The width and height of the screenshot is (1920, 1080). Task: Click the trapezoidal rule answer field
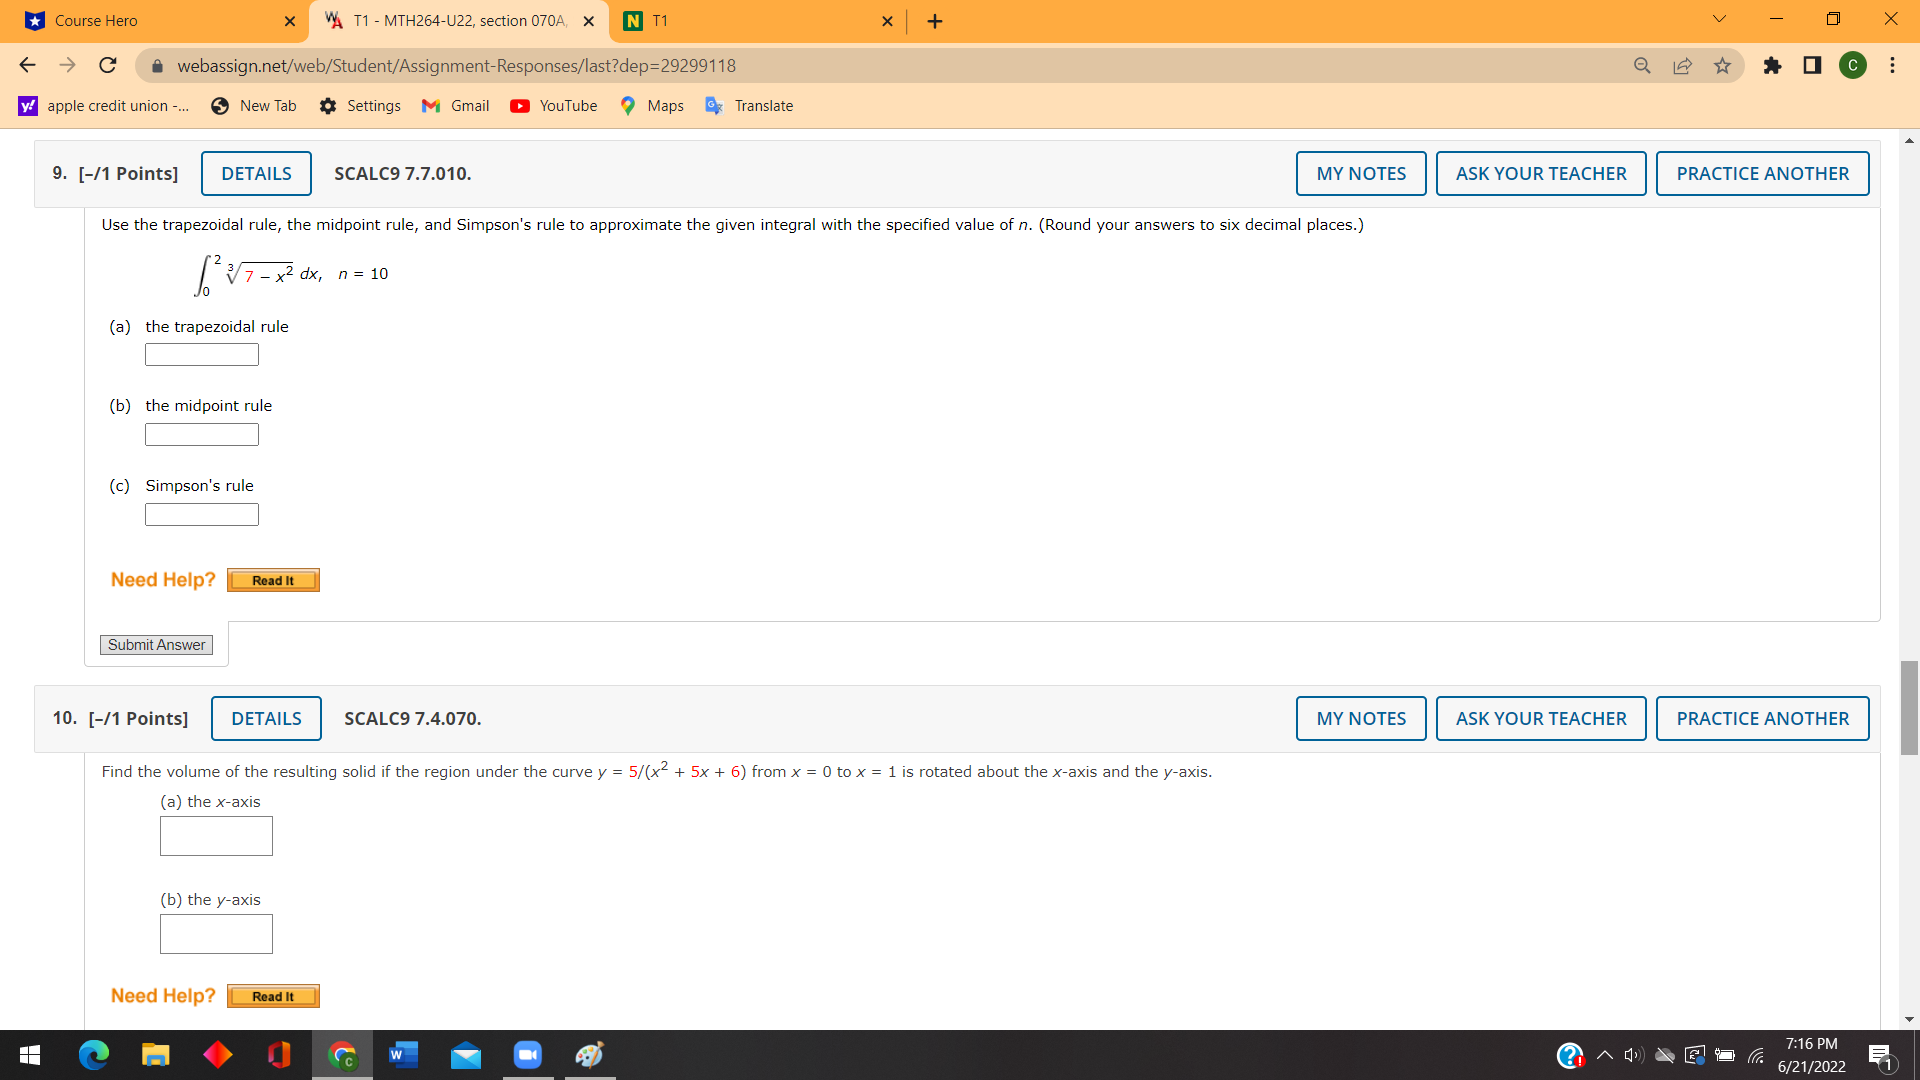tap(202, 355)
